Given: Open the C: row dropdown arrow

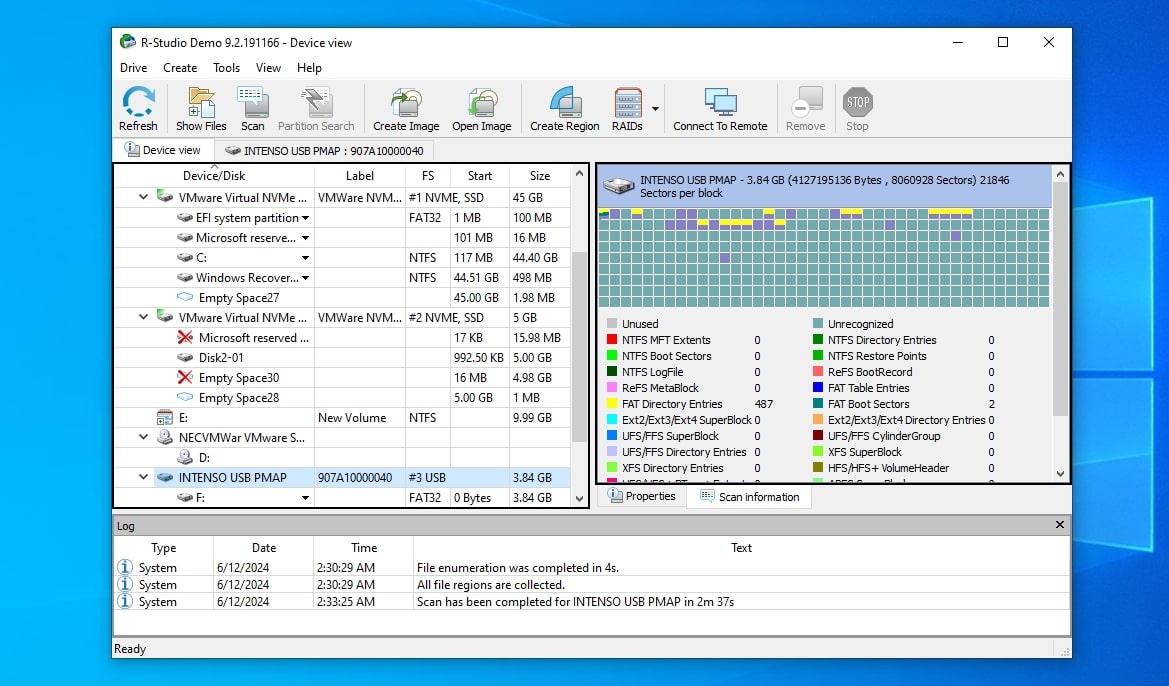Looking at the screenshot, I should click(x=305, y=258).
